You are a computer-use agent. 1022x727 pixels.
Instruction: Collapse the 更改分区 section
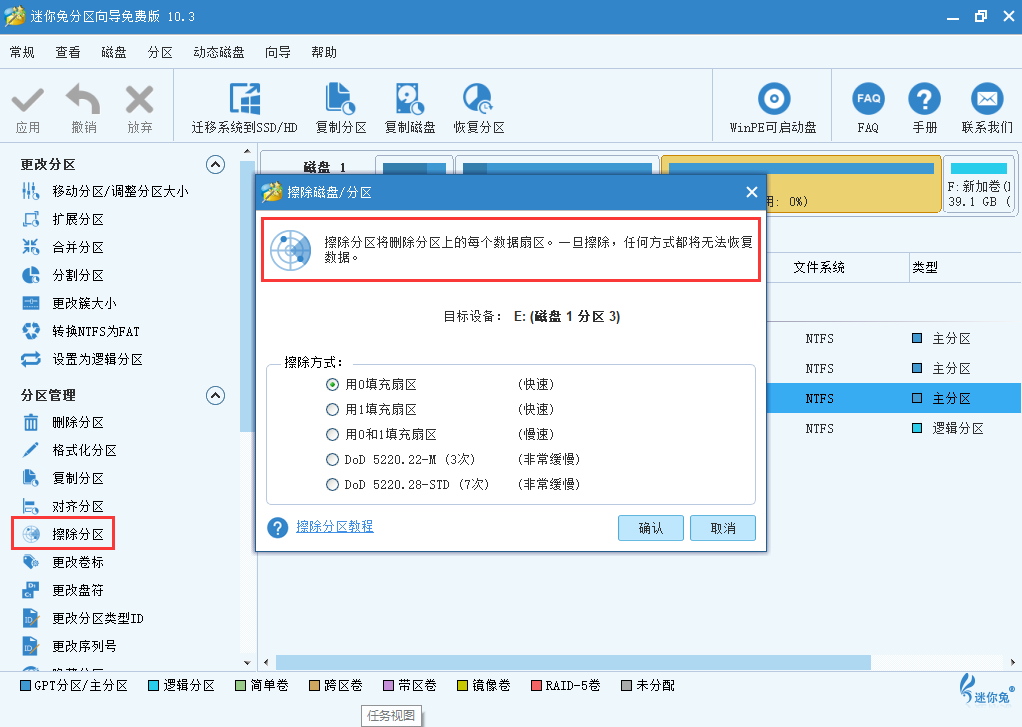coord(215,164)
